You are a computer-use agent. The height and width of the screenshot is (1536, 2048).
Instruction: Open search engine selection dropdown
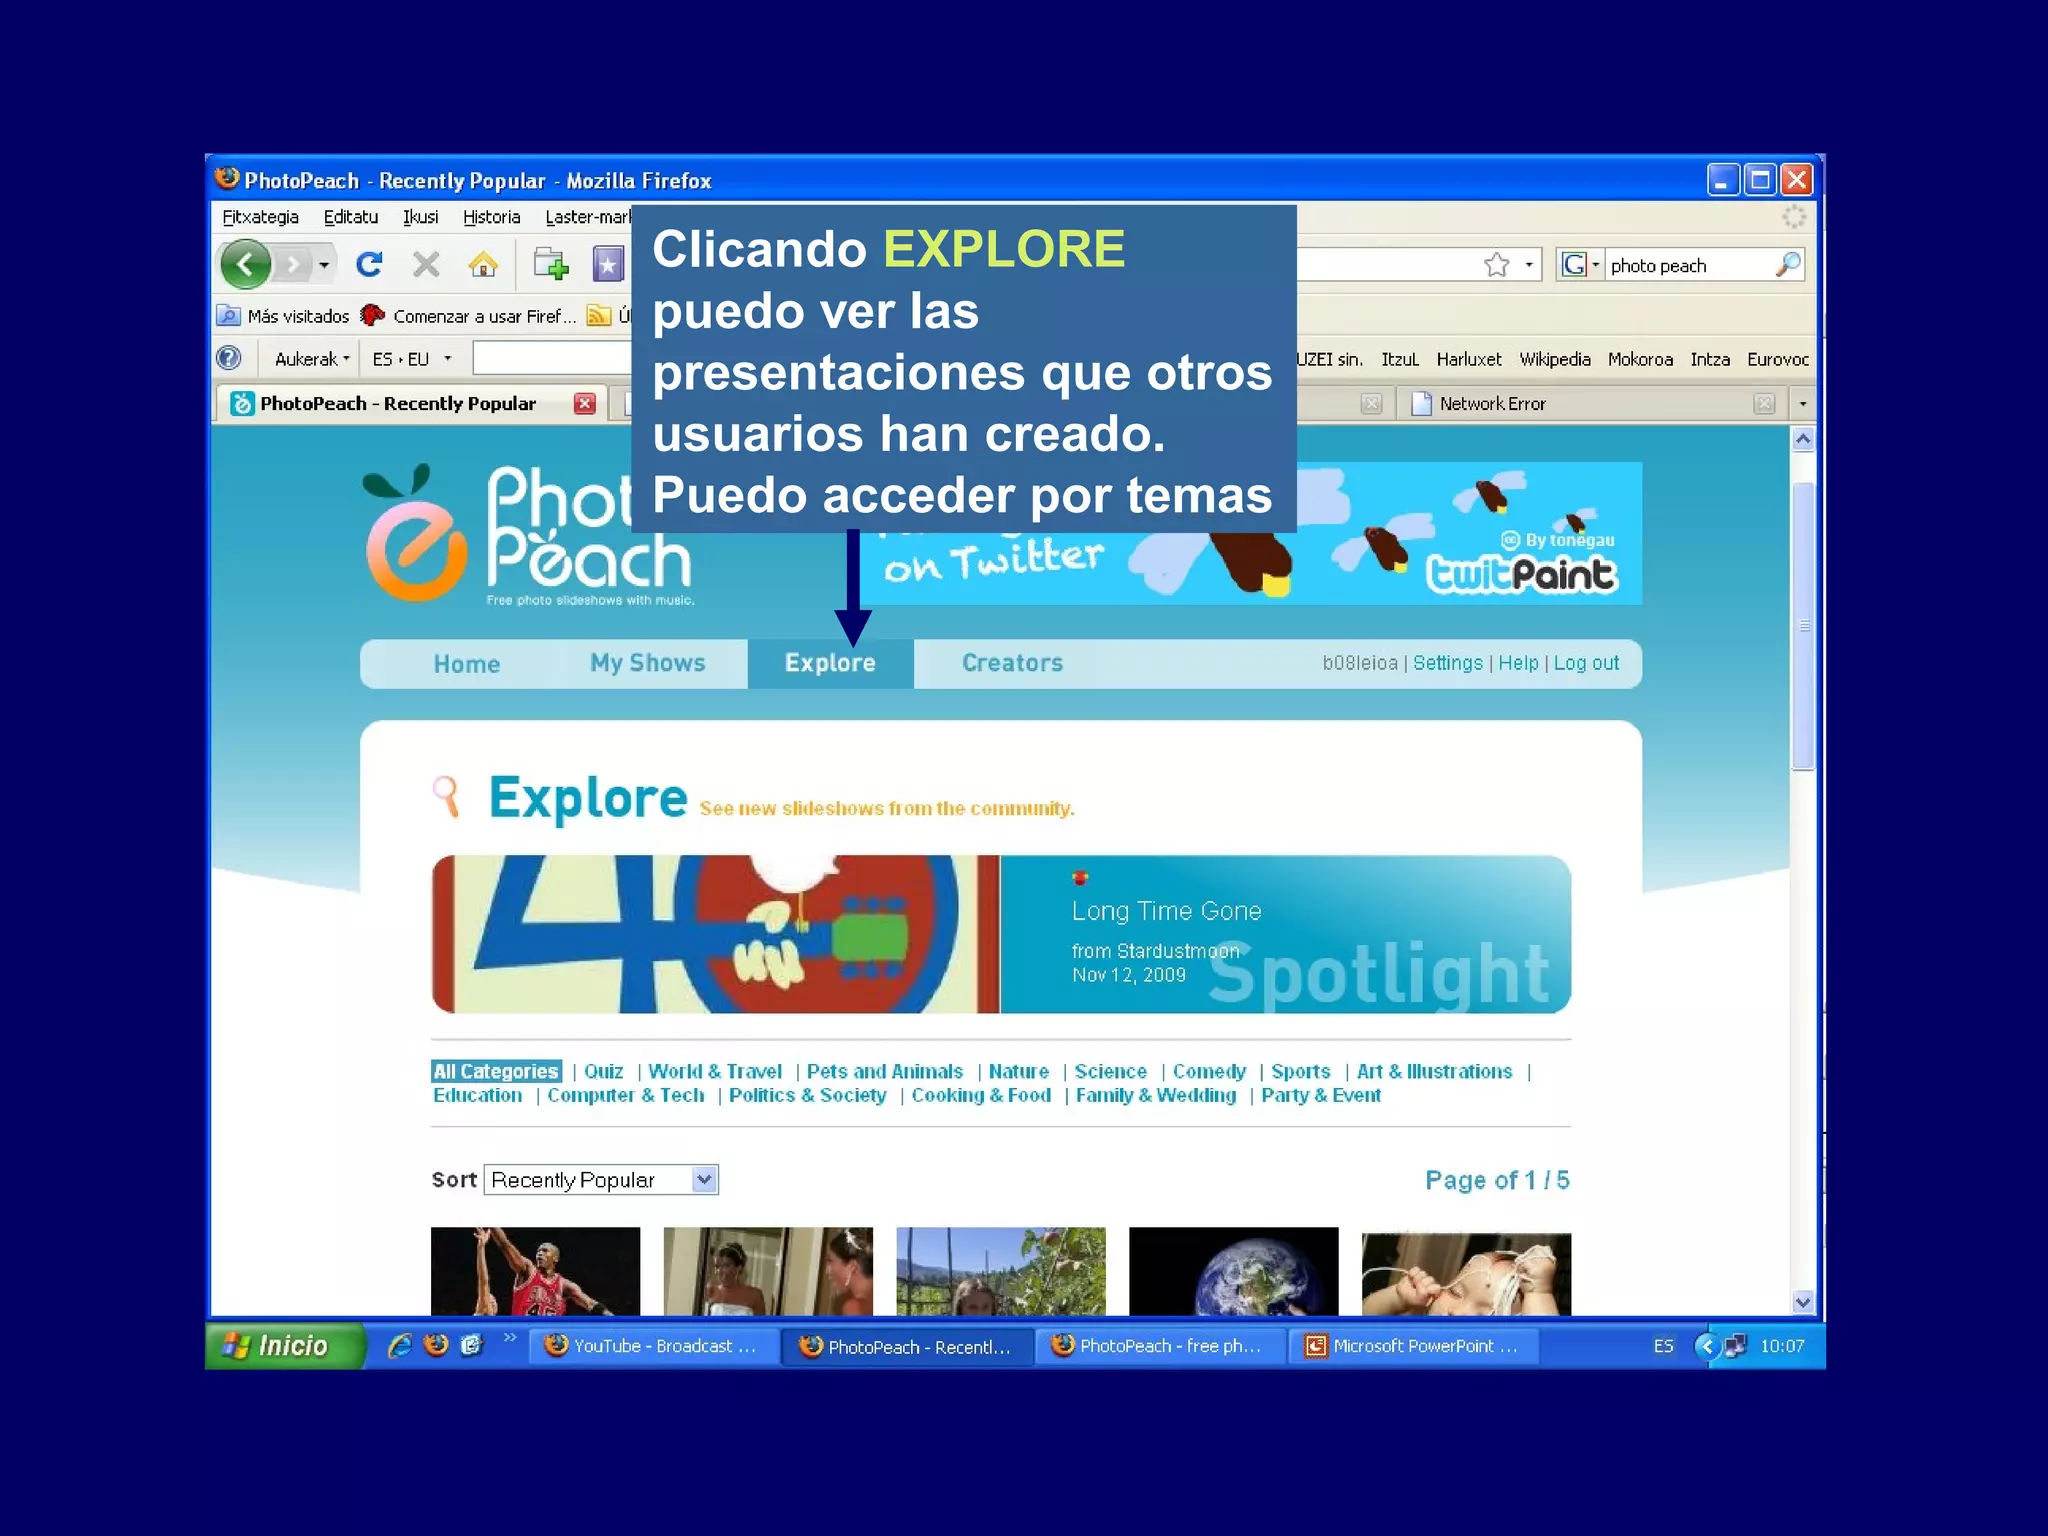(1596, 265)
